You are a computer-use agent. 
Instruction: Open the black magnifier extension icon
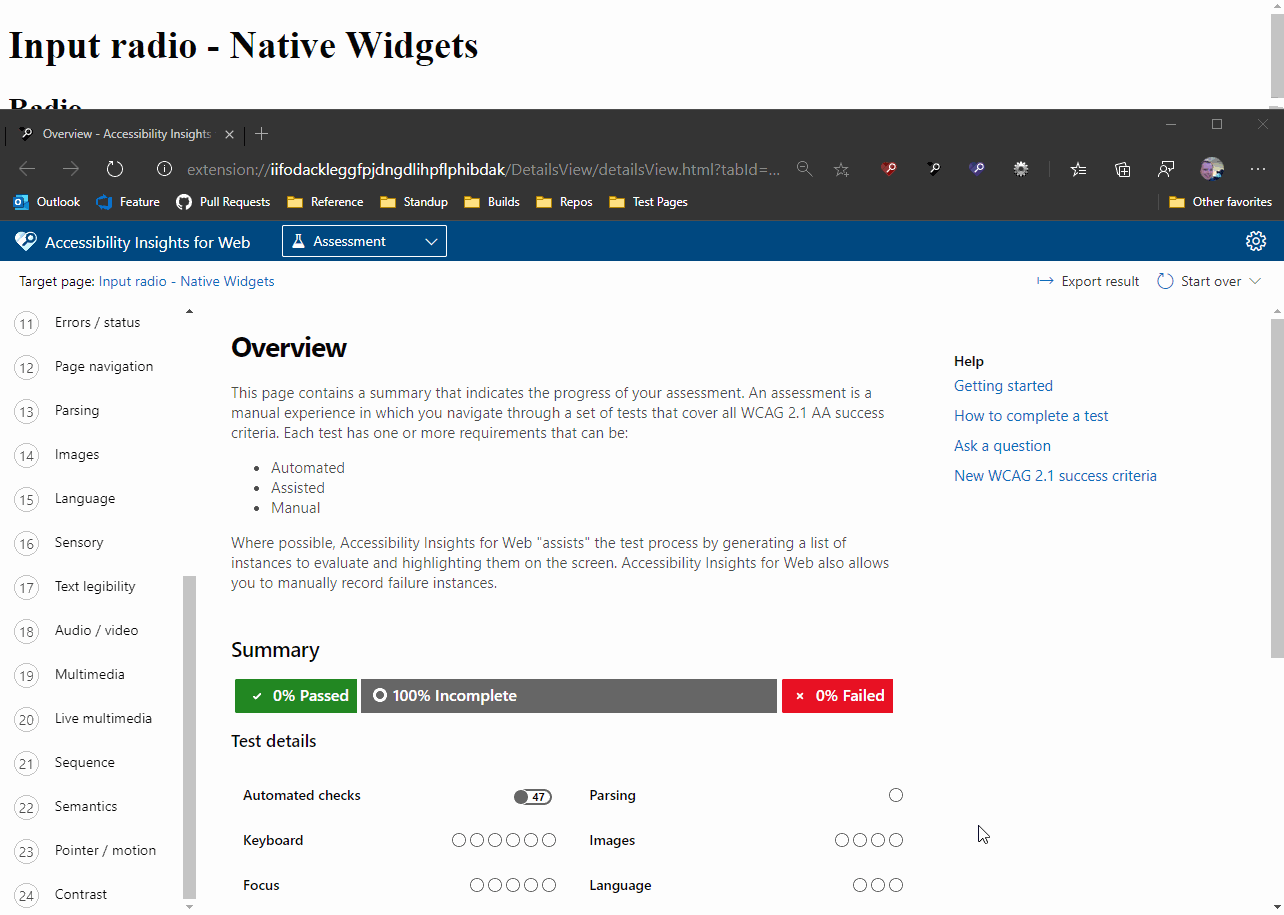[x=933, y=169]
